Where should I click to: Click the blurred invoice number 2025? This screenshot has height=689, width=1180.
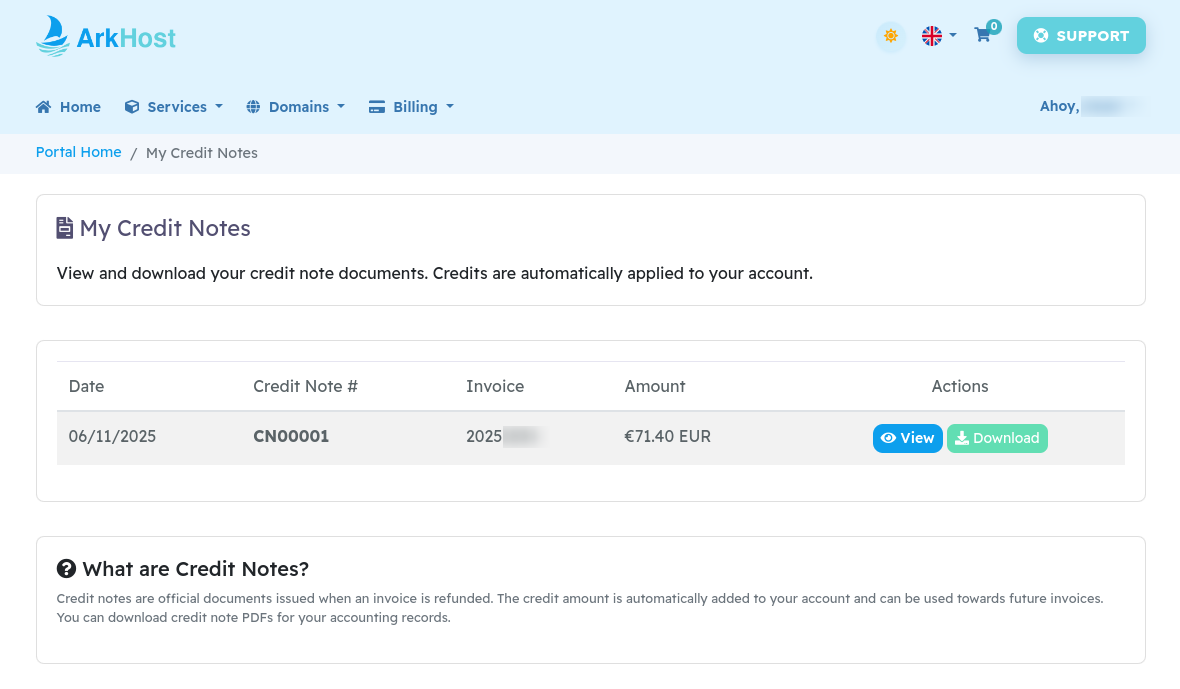coord(503,437)
